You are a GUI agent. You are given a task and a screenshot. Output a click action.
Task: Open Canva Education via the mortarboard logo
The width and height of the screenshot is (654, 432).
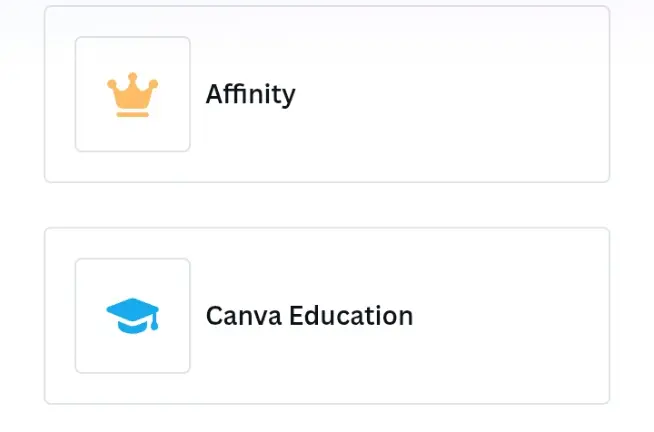tap(133, 316)
